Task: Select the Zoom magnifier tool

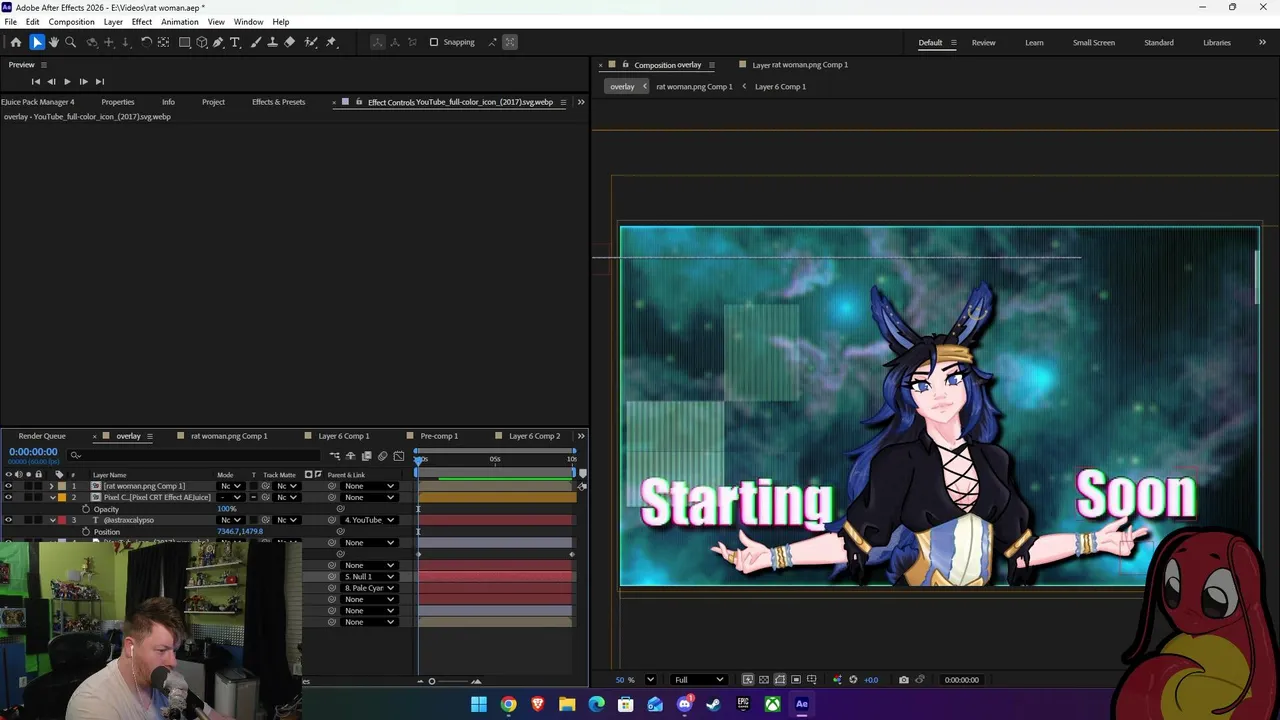Action: pos(70,42)
